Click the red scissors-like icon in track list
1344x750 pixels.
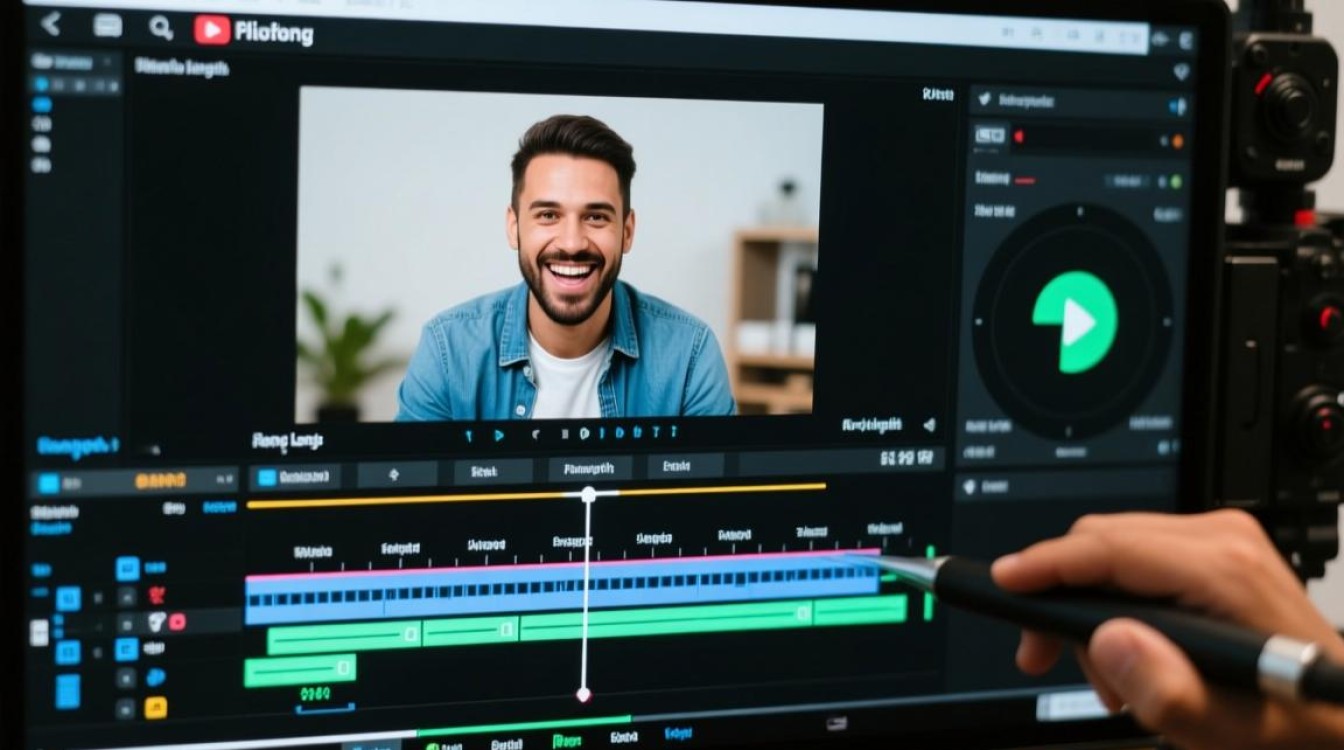(156, 595)
